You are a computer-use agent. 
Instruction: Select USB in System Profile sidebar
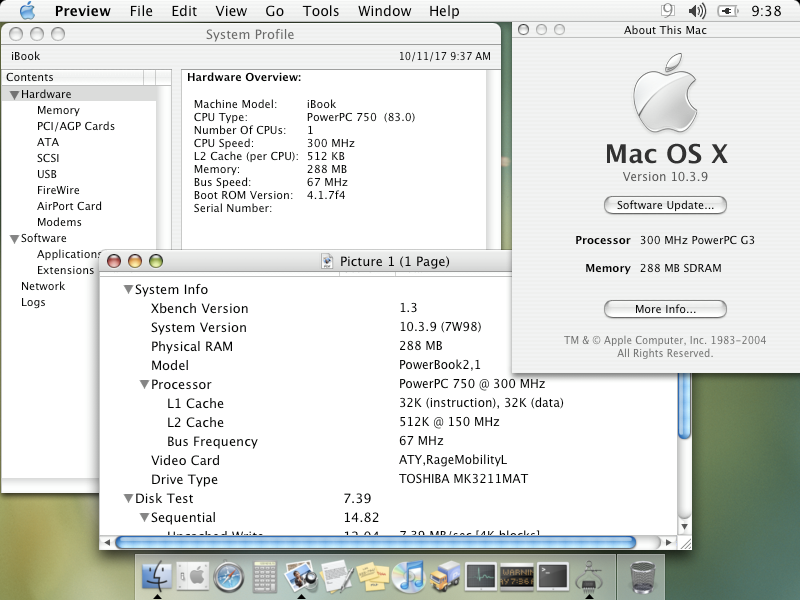[x=47, y=174]
